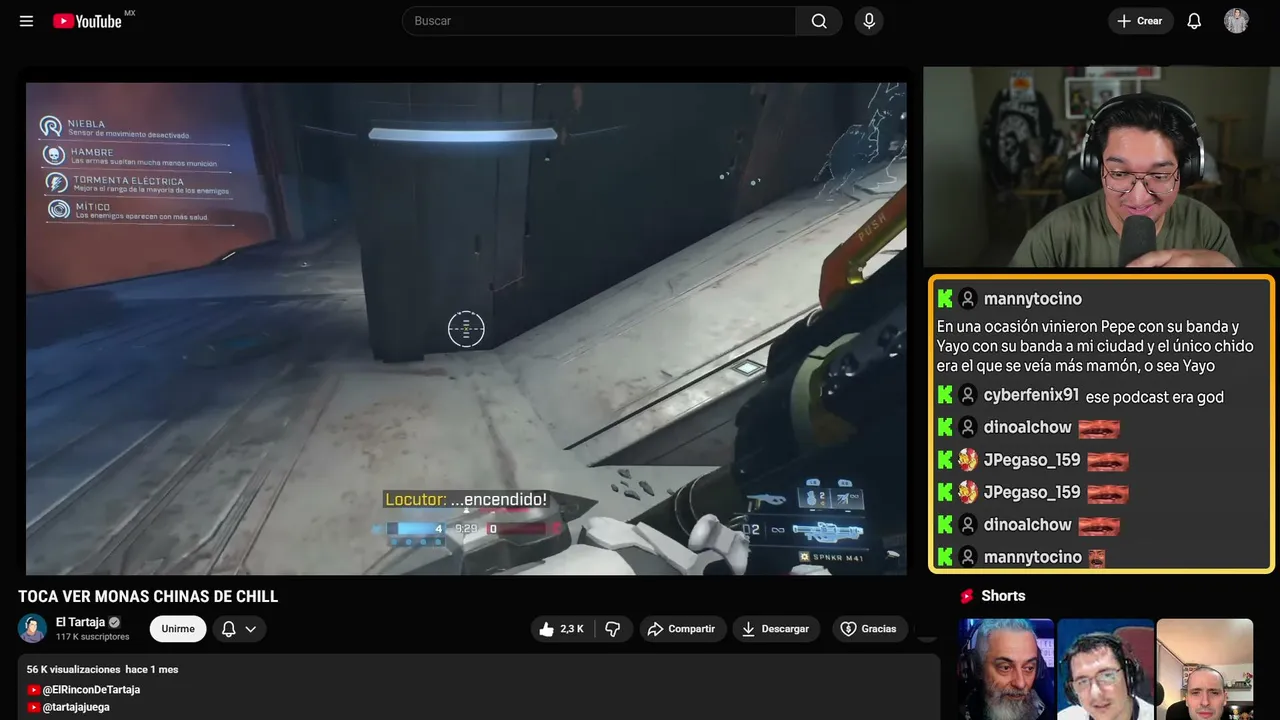The image size is (1280, 720).
Task: Dislike this video
Action: click(x=613, y=629)
